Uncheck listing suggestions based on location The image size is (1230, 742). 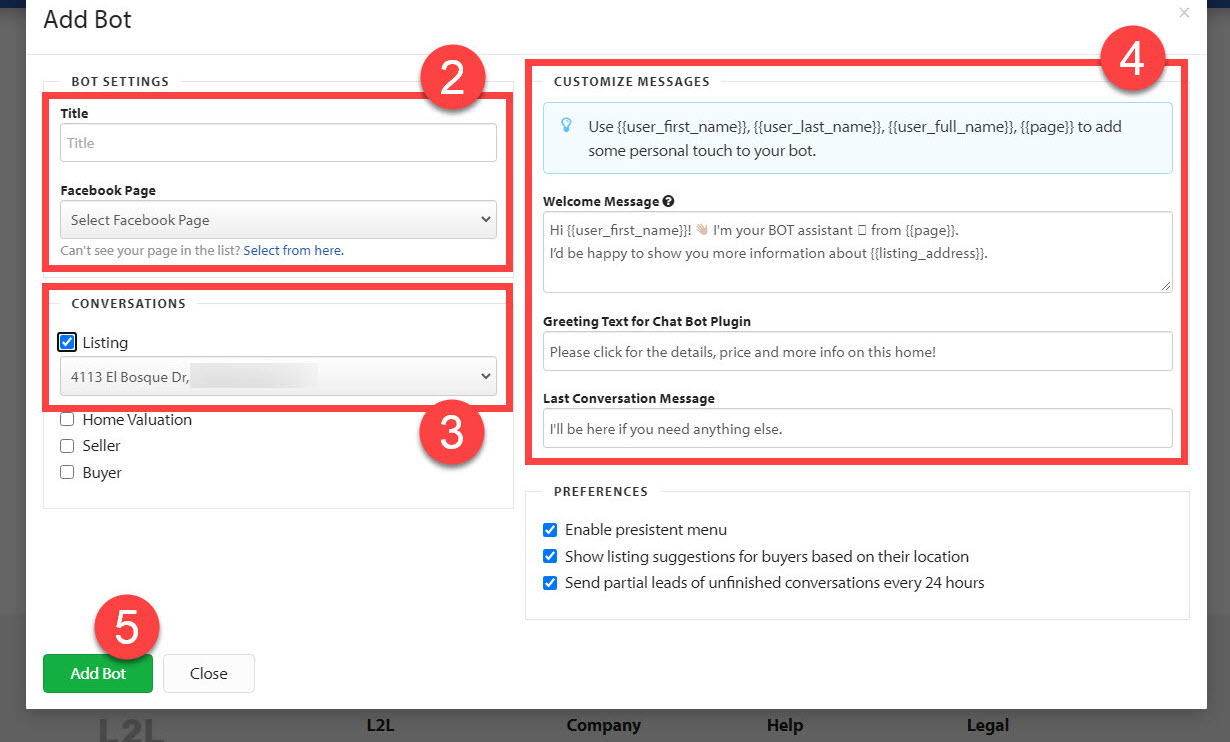click(x=550, y=556)
